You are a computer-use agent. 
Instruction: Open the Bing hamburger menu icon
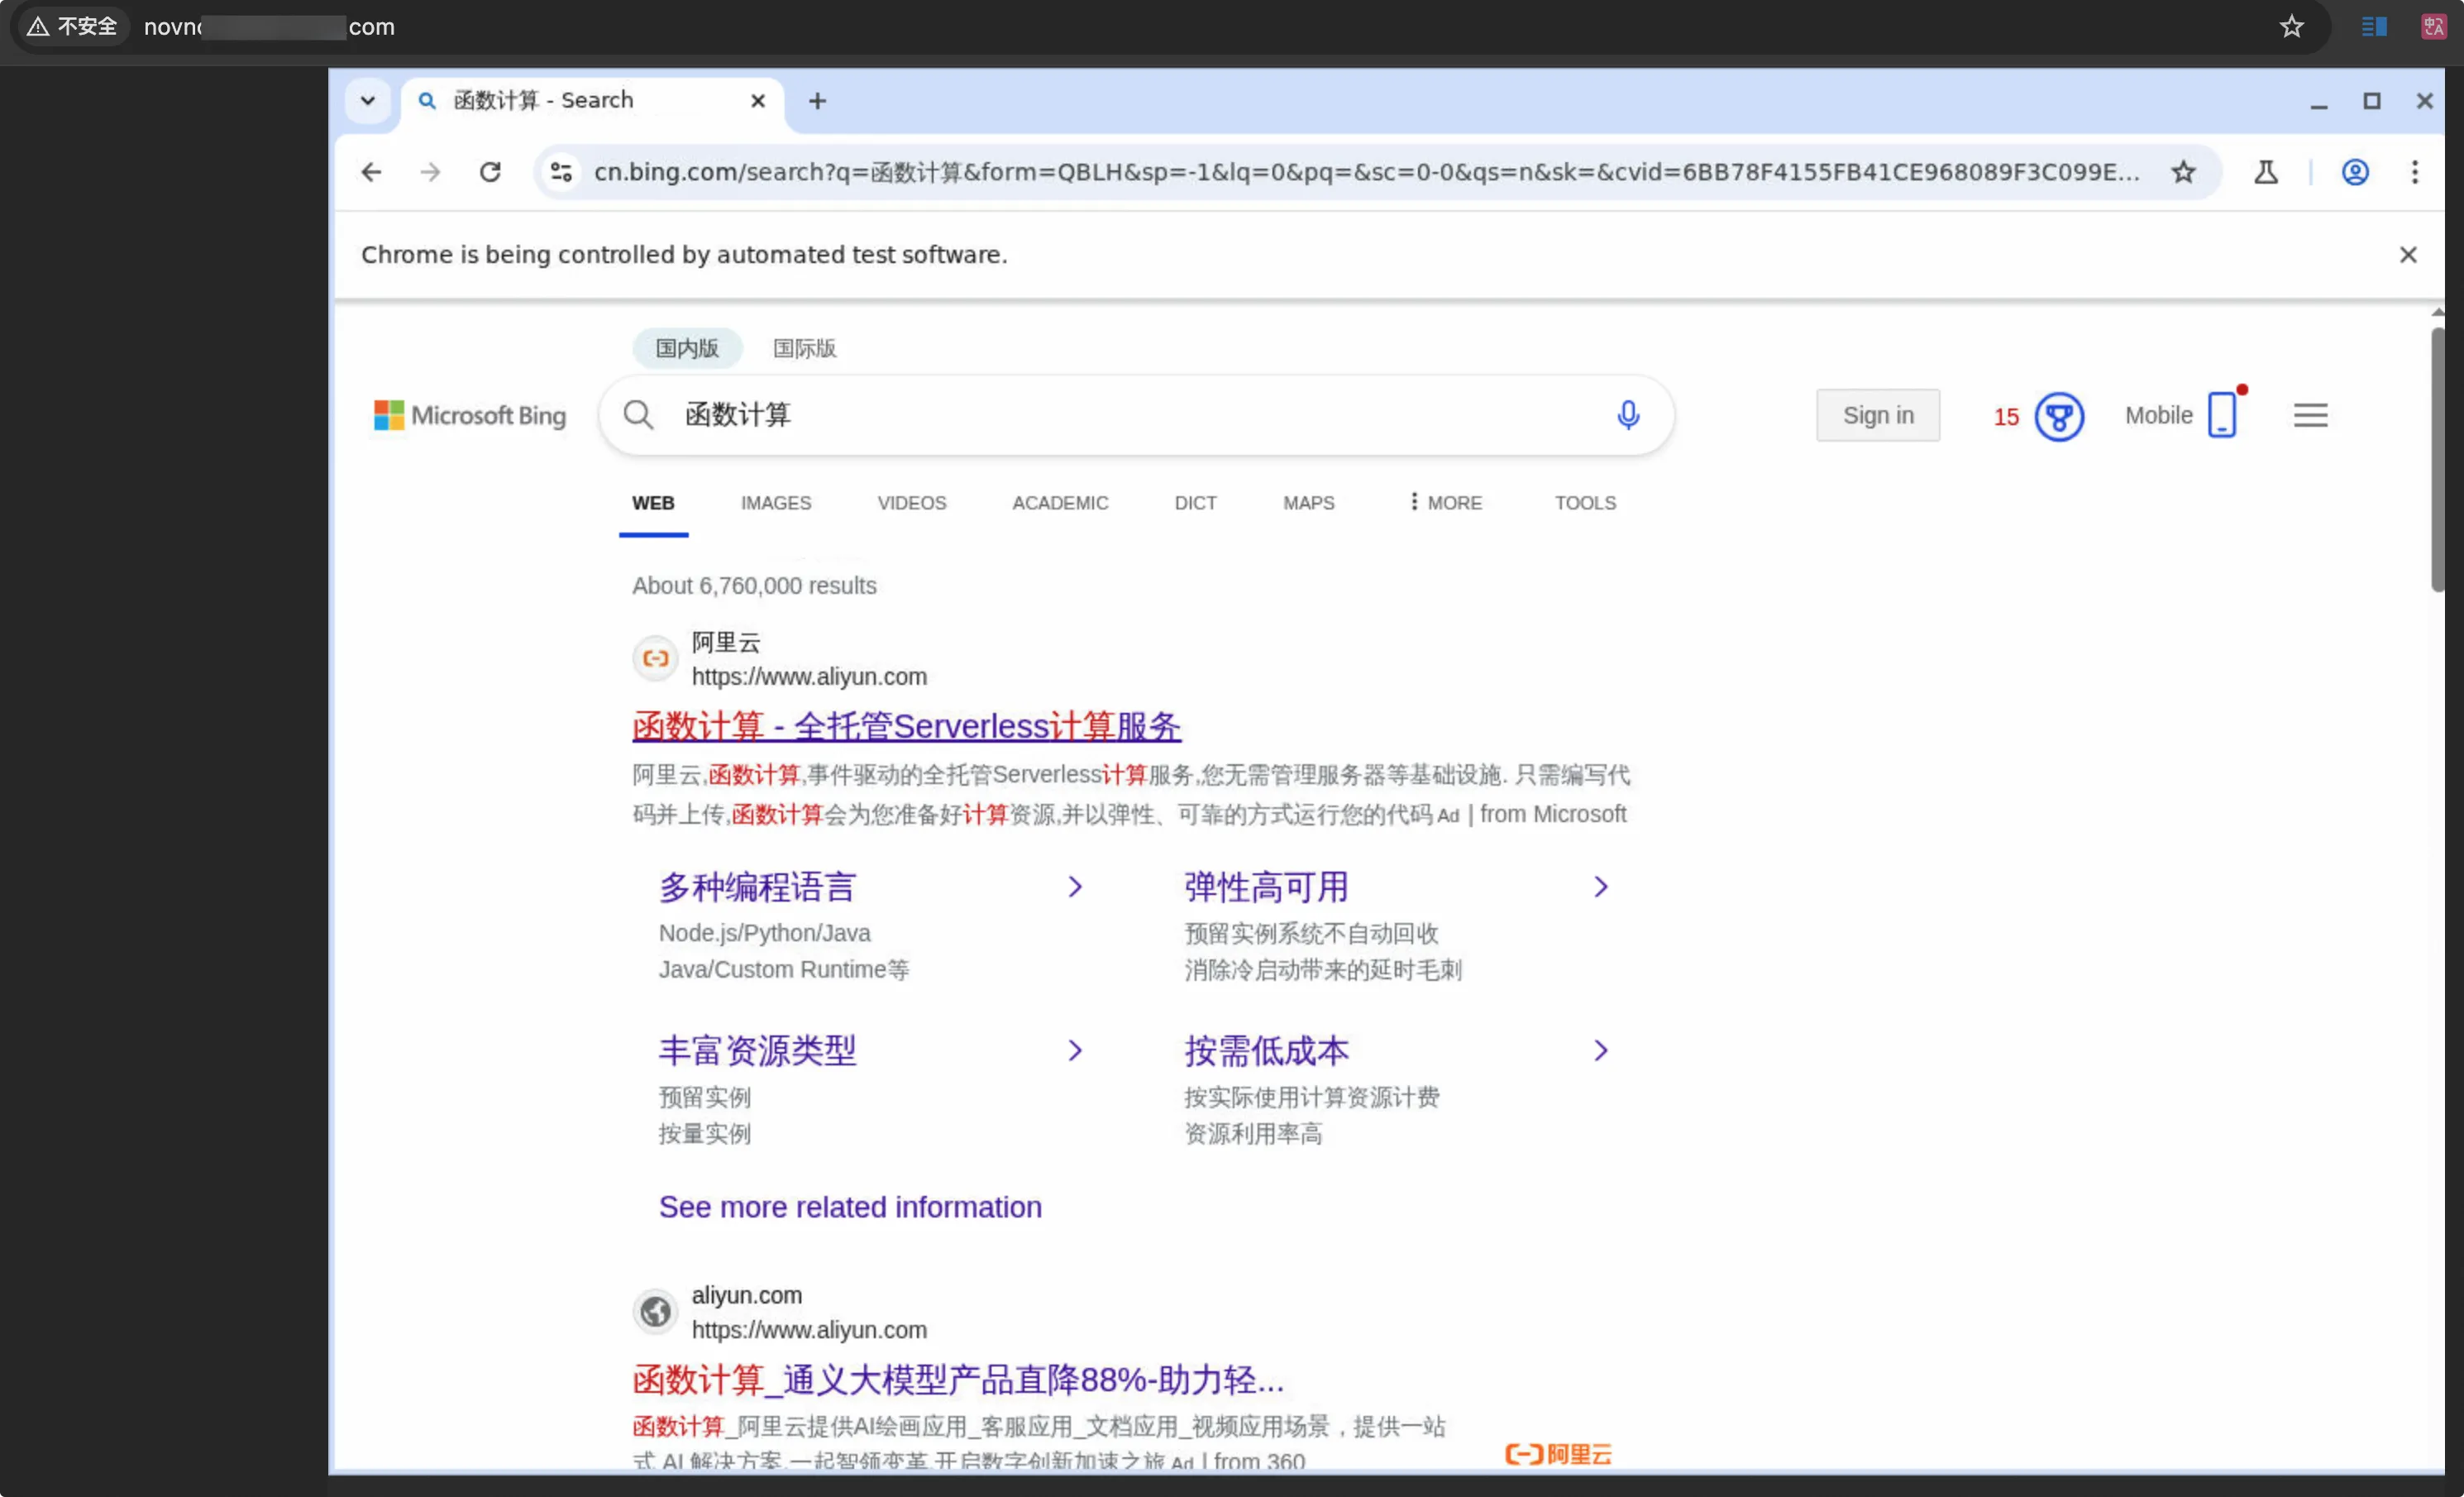2311,414
